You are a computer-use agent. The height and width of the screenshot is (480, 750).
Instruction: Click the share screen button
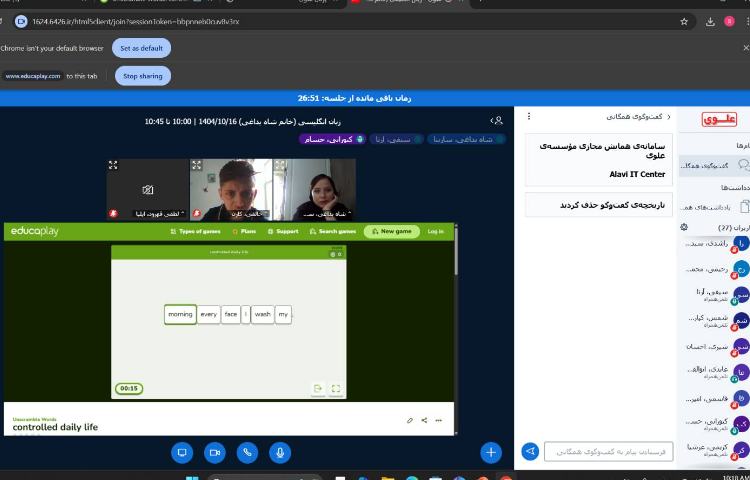tap(182, 452)
